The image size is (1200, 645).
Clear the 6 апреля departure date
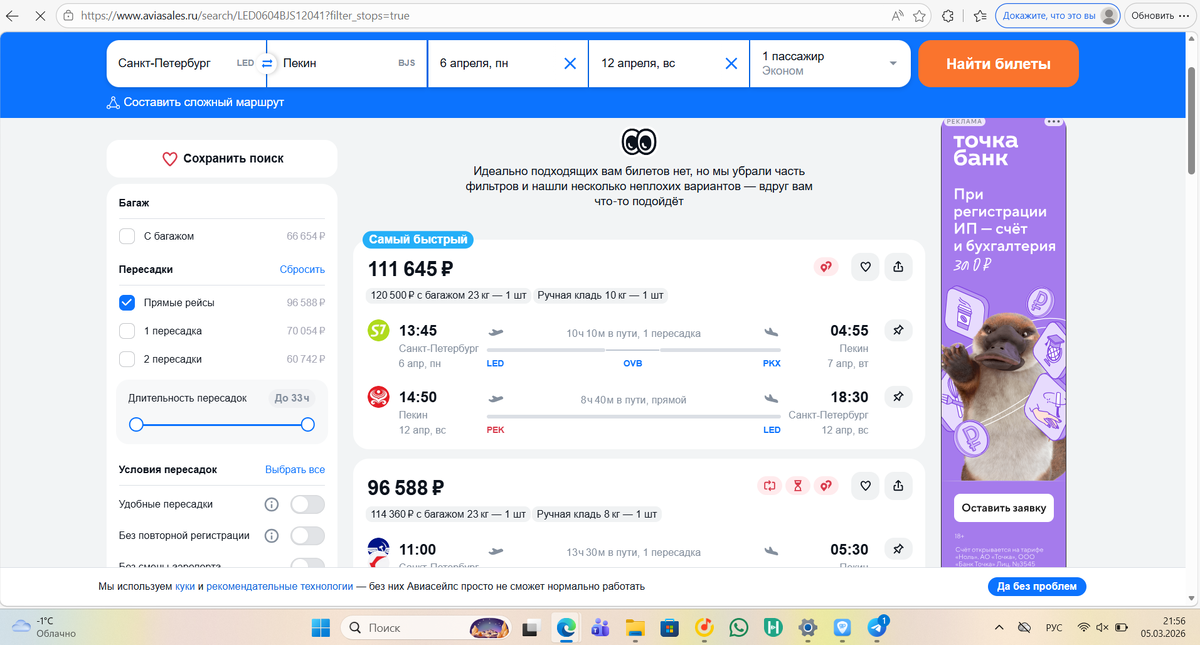pyautogui.click(x=570, y=63)
